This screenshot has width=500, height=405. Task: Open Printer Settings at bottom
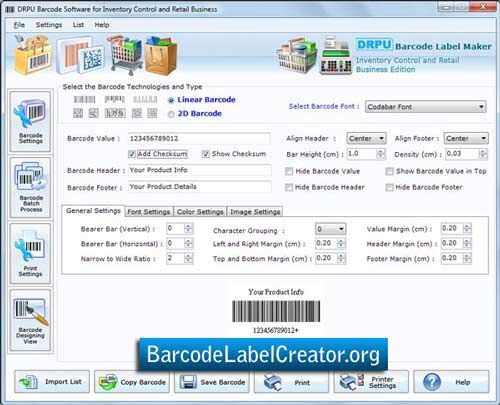coord(371,382)
